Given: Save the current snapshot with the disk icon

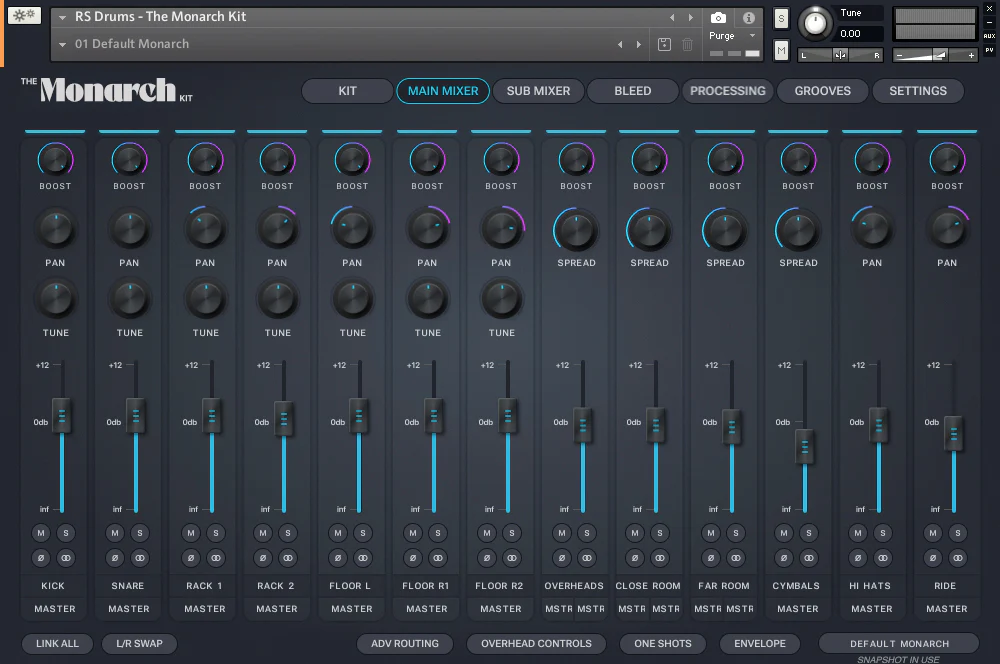Looking at the screenshot, I should click(664, 44).
